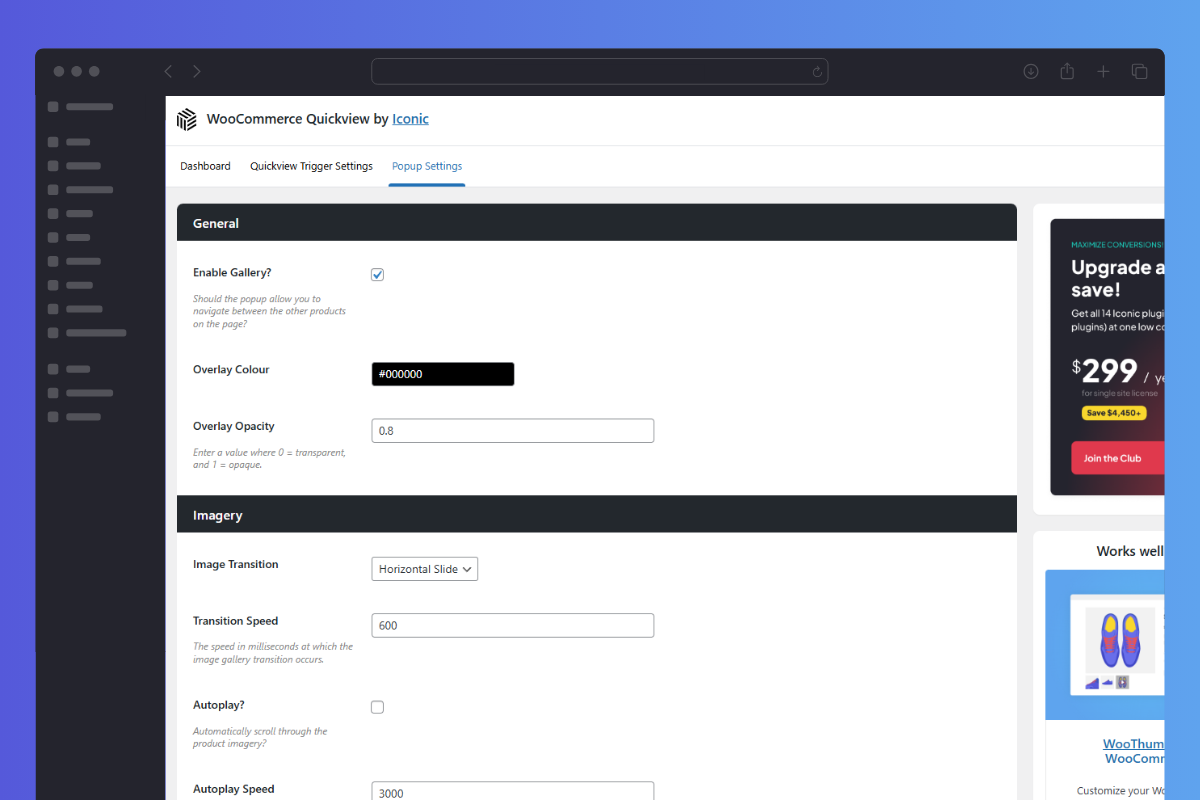This screenshot has width=1200, height=800.
Task: Open the browser downloads icon
Action: pyautogui.click(x=1031, y=71)
